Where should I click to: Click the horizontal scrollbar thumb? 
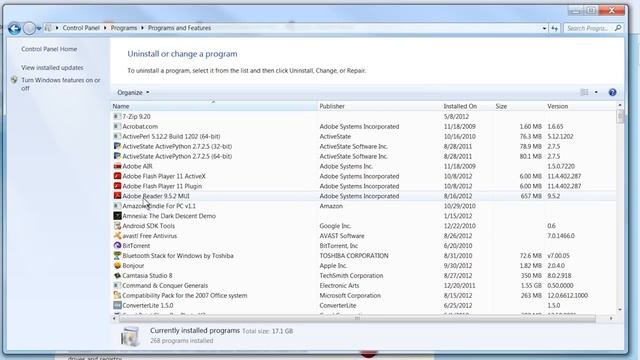tap(357, 318)
